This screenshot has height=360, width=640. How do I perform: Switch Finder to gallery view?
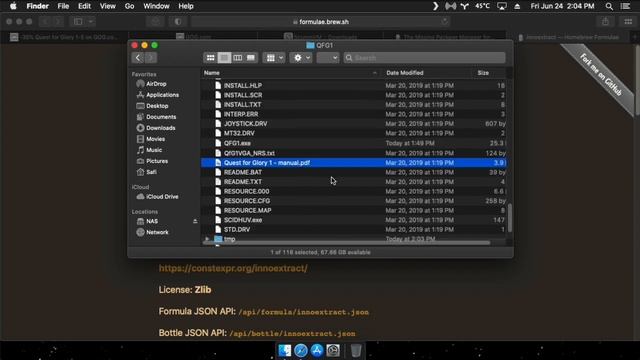click(251, 58)
